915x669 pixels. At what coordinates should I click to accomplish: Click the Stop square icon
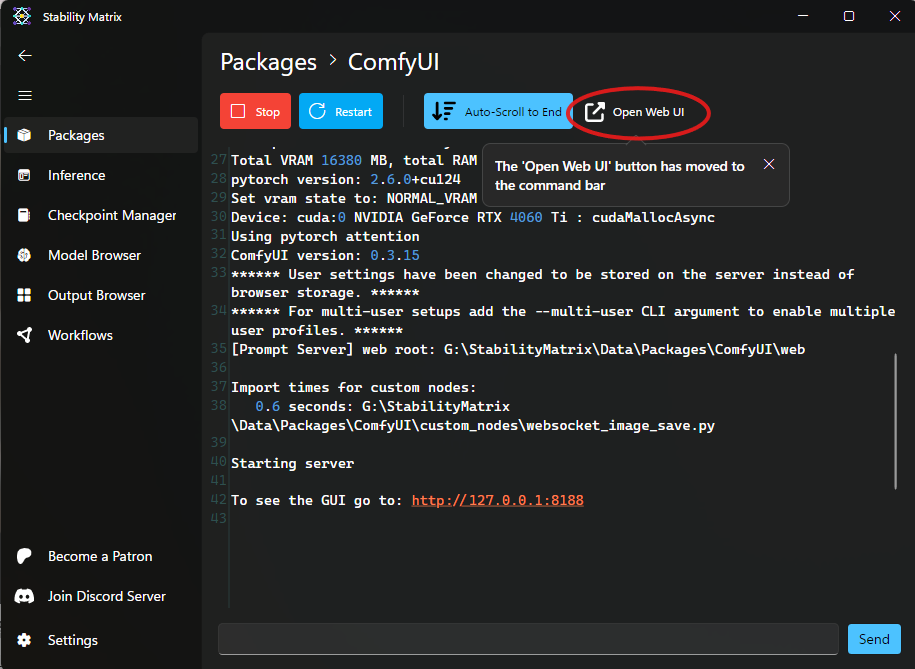[238, 112]
